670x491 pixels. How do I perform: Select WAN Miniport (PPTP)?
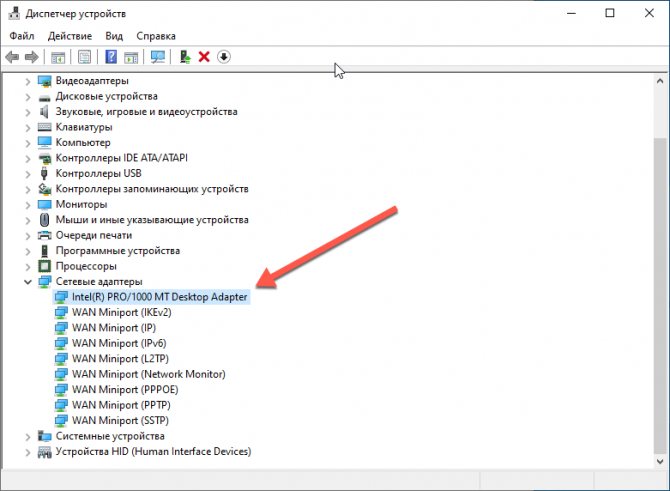click(x=121, y=405)
